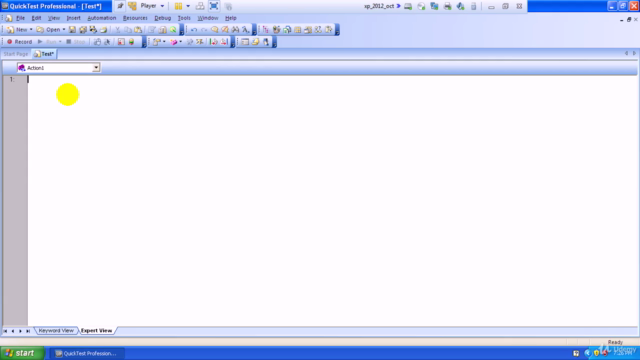Image resolution: width=640 pixels, height=360 pixels.
Task: Open the Tools menu
Action: pyautogui.click(x=184, y=18)
